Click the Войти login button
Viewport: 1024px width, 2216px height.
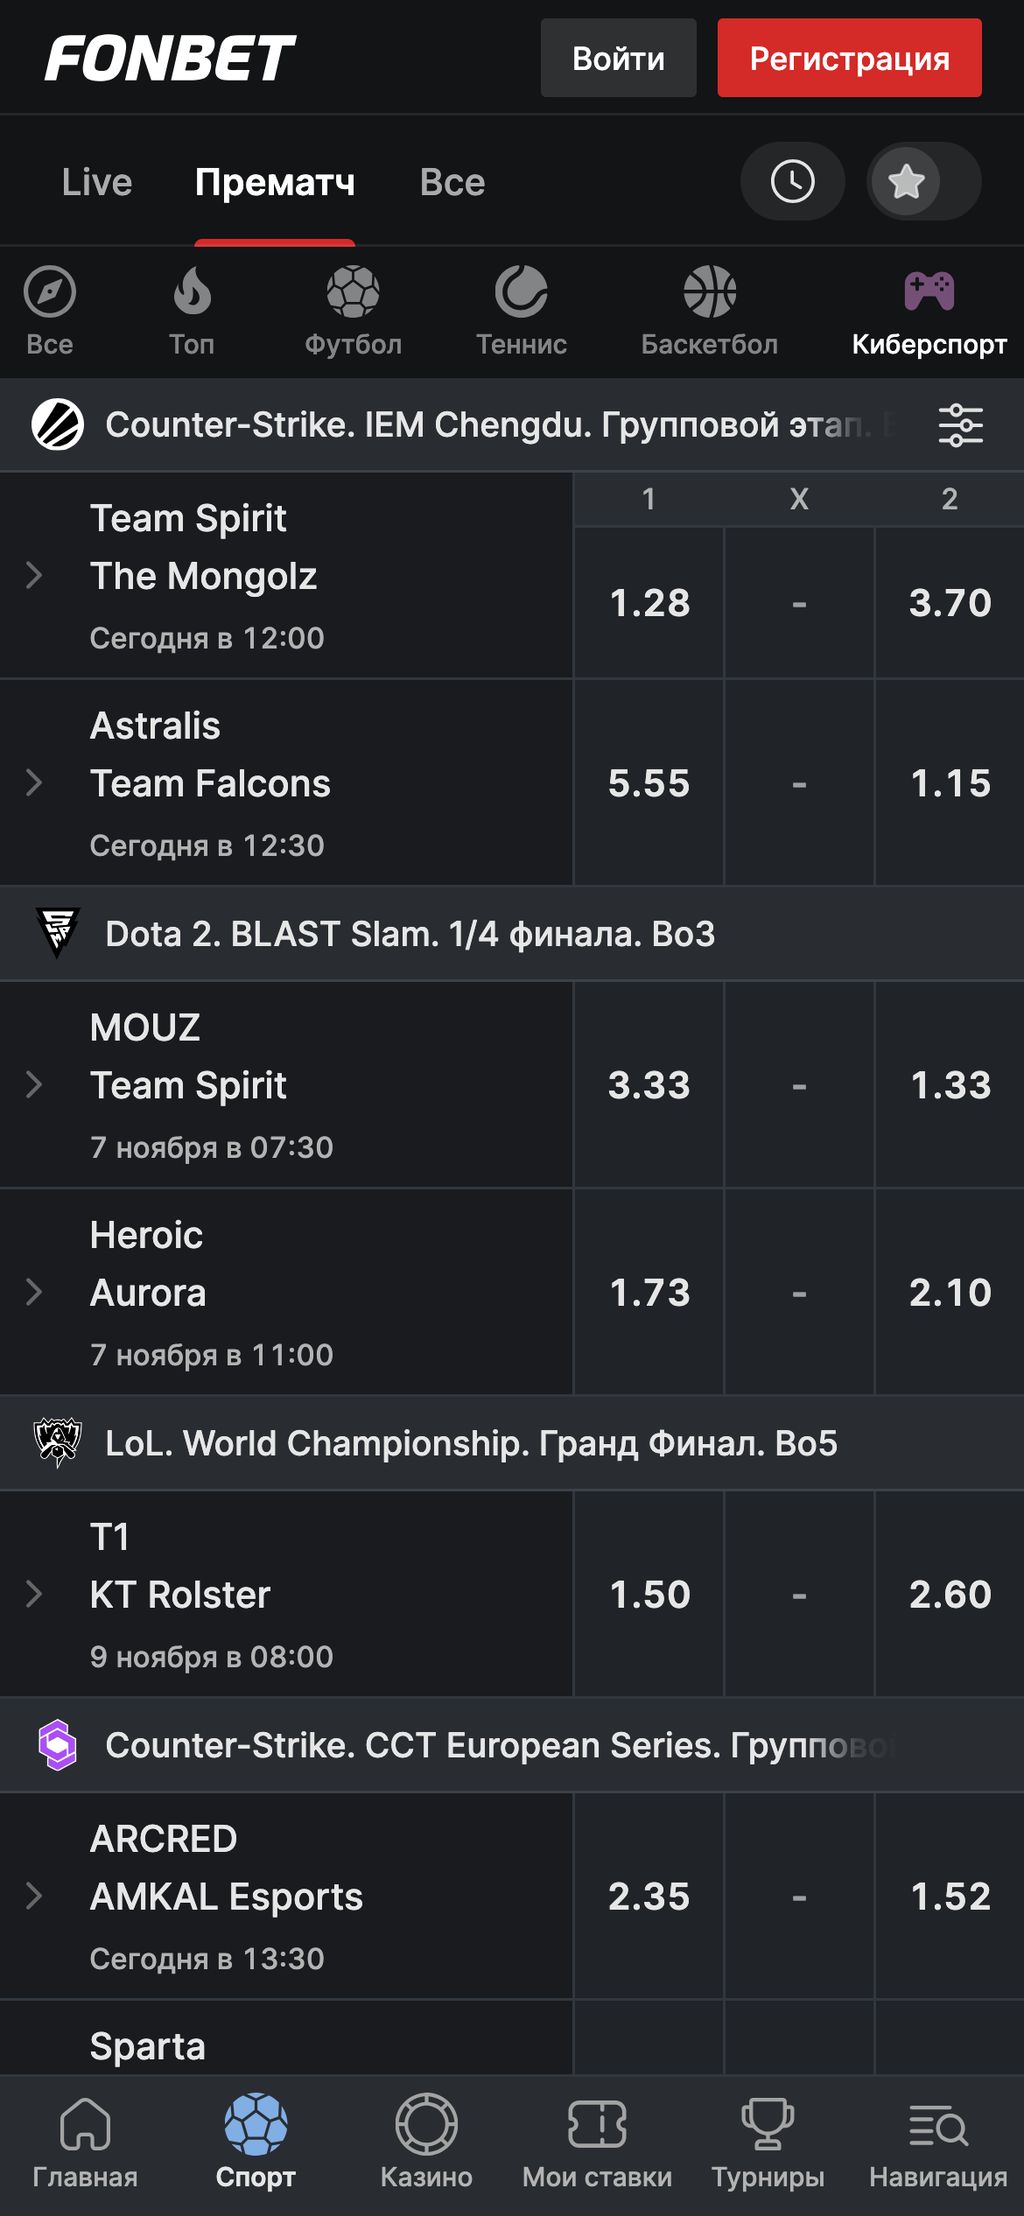tap(618, 58)
